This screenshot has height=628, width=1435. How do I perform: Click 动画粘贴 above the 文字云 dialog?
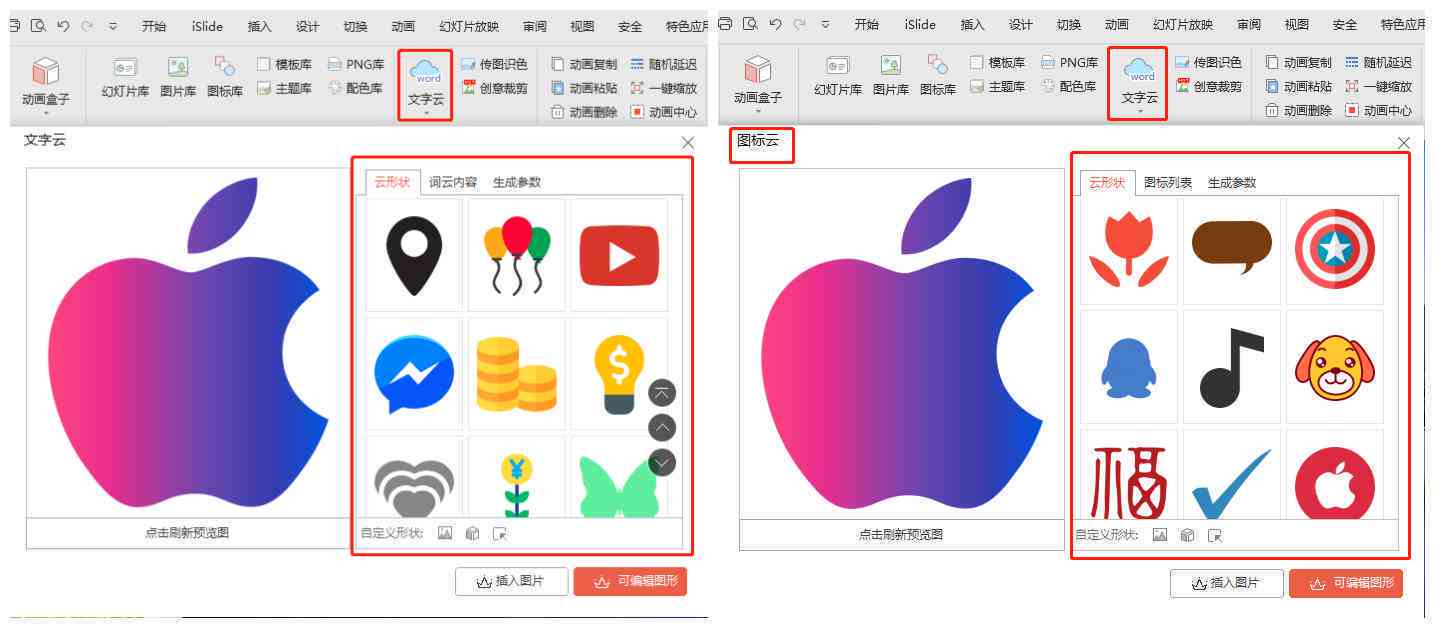[x=584, y=88]
